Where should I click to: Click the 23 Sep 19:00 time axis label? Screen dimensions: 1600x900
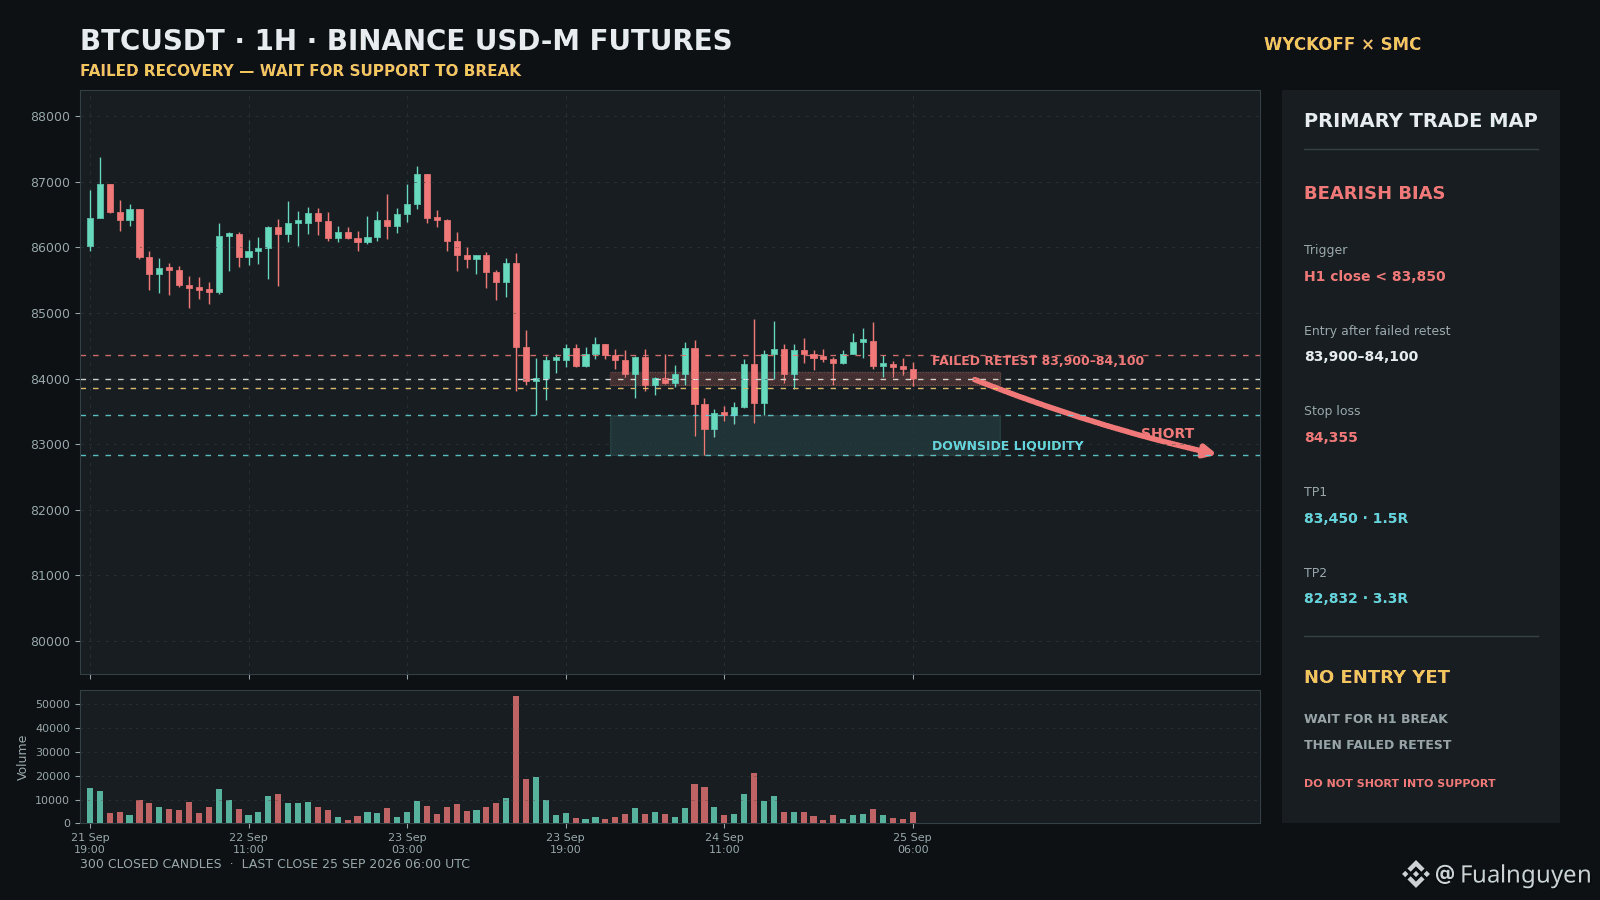pos(565,843)
